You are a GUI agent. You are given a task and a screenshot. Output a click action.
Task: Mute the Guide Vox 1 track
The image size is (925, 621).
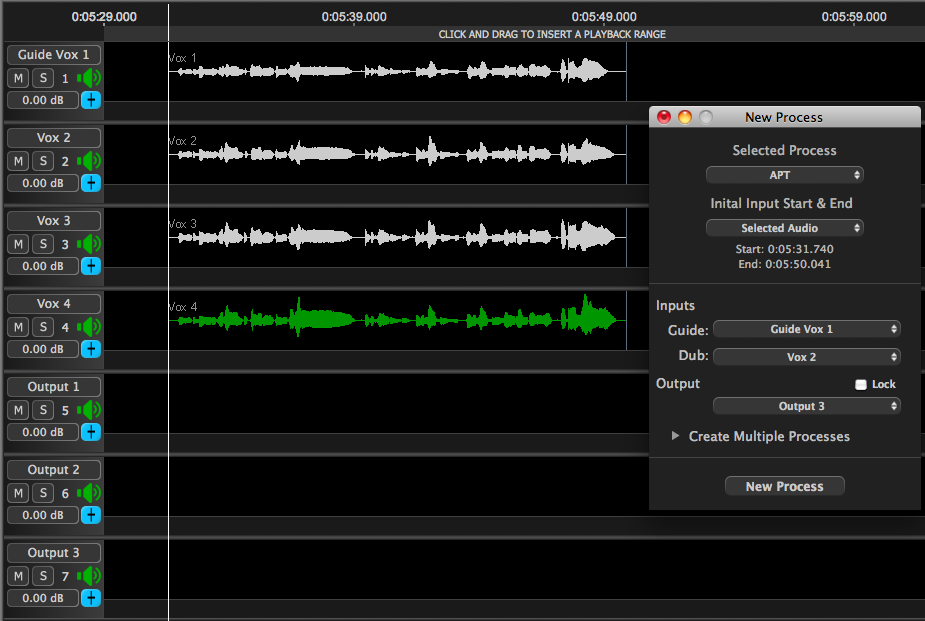(19, 78)
